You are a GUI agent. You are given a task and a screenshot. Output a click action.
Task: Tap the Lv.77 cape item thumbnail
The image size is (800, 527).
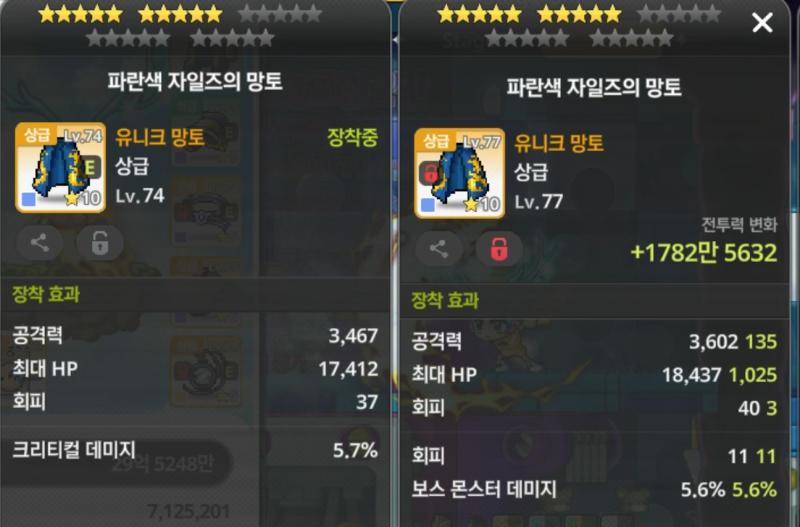click(x=460, y=173)
